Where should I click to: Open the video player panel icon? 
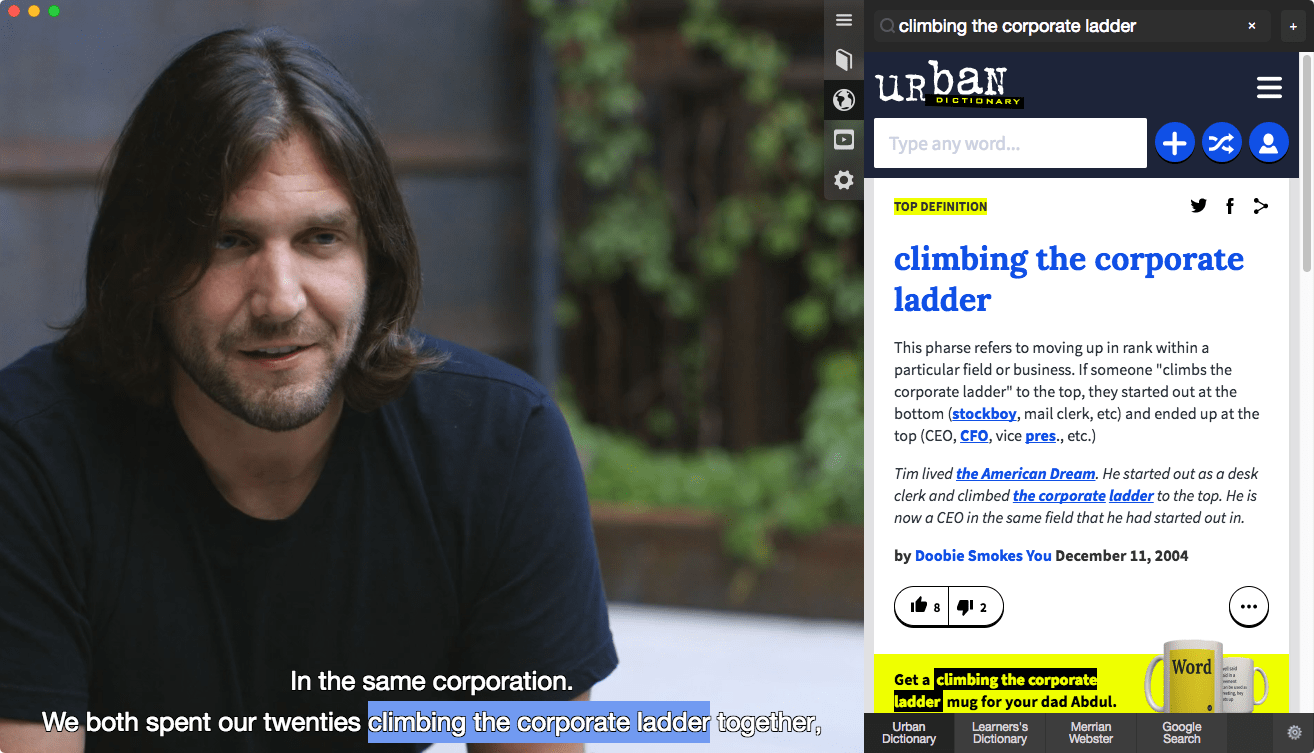point(844,140)
